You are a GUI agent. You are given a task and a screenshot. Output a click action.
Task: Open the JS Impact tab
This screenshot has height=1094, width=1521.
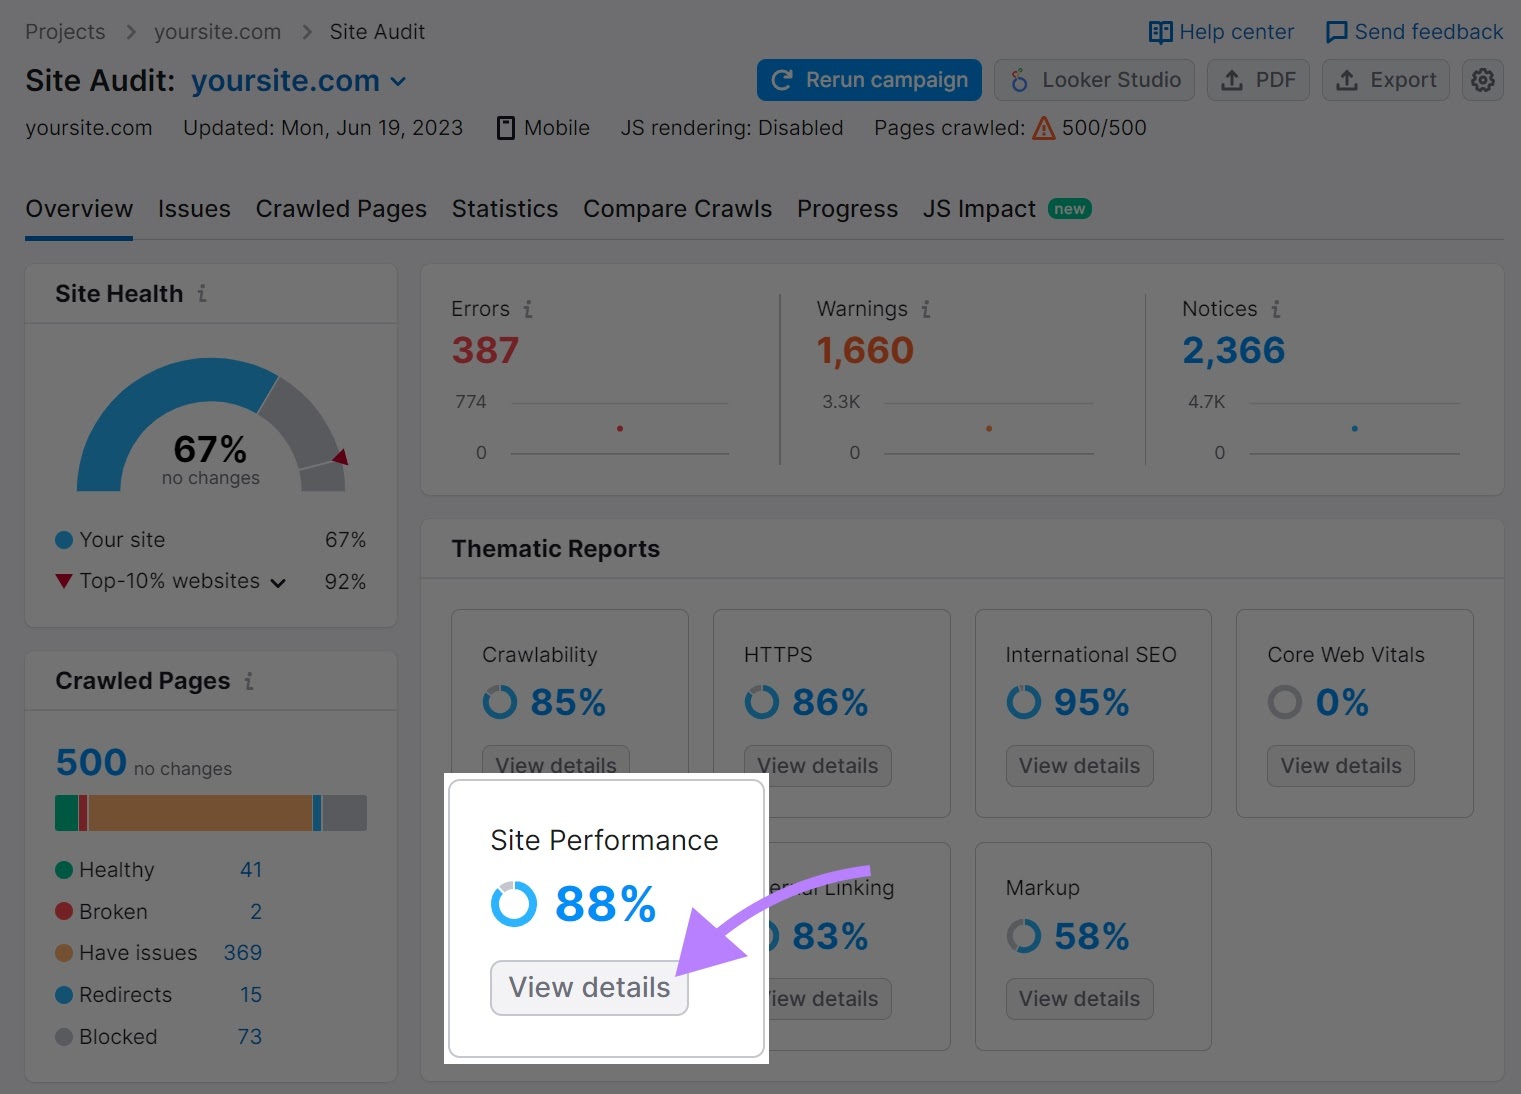click(978, 209)
